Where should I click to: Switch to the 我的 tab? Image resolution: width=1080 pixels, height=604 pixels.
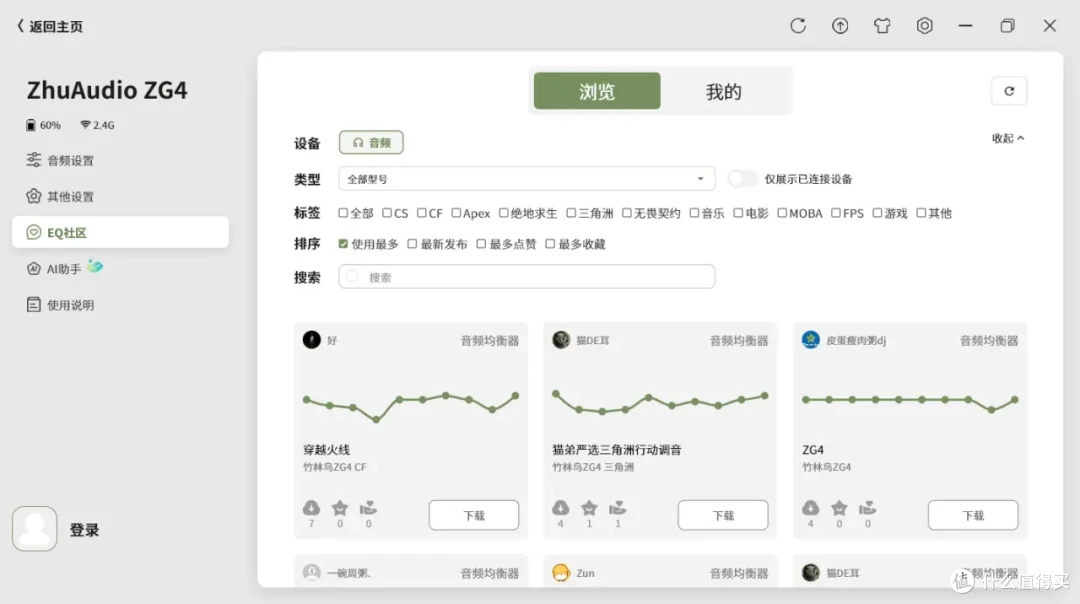point(723,91)
